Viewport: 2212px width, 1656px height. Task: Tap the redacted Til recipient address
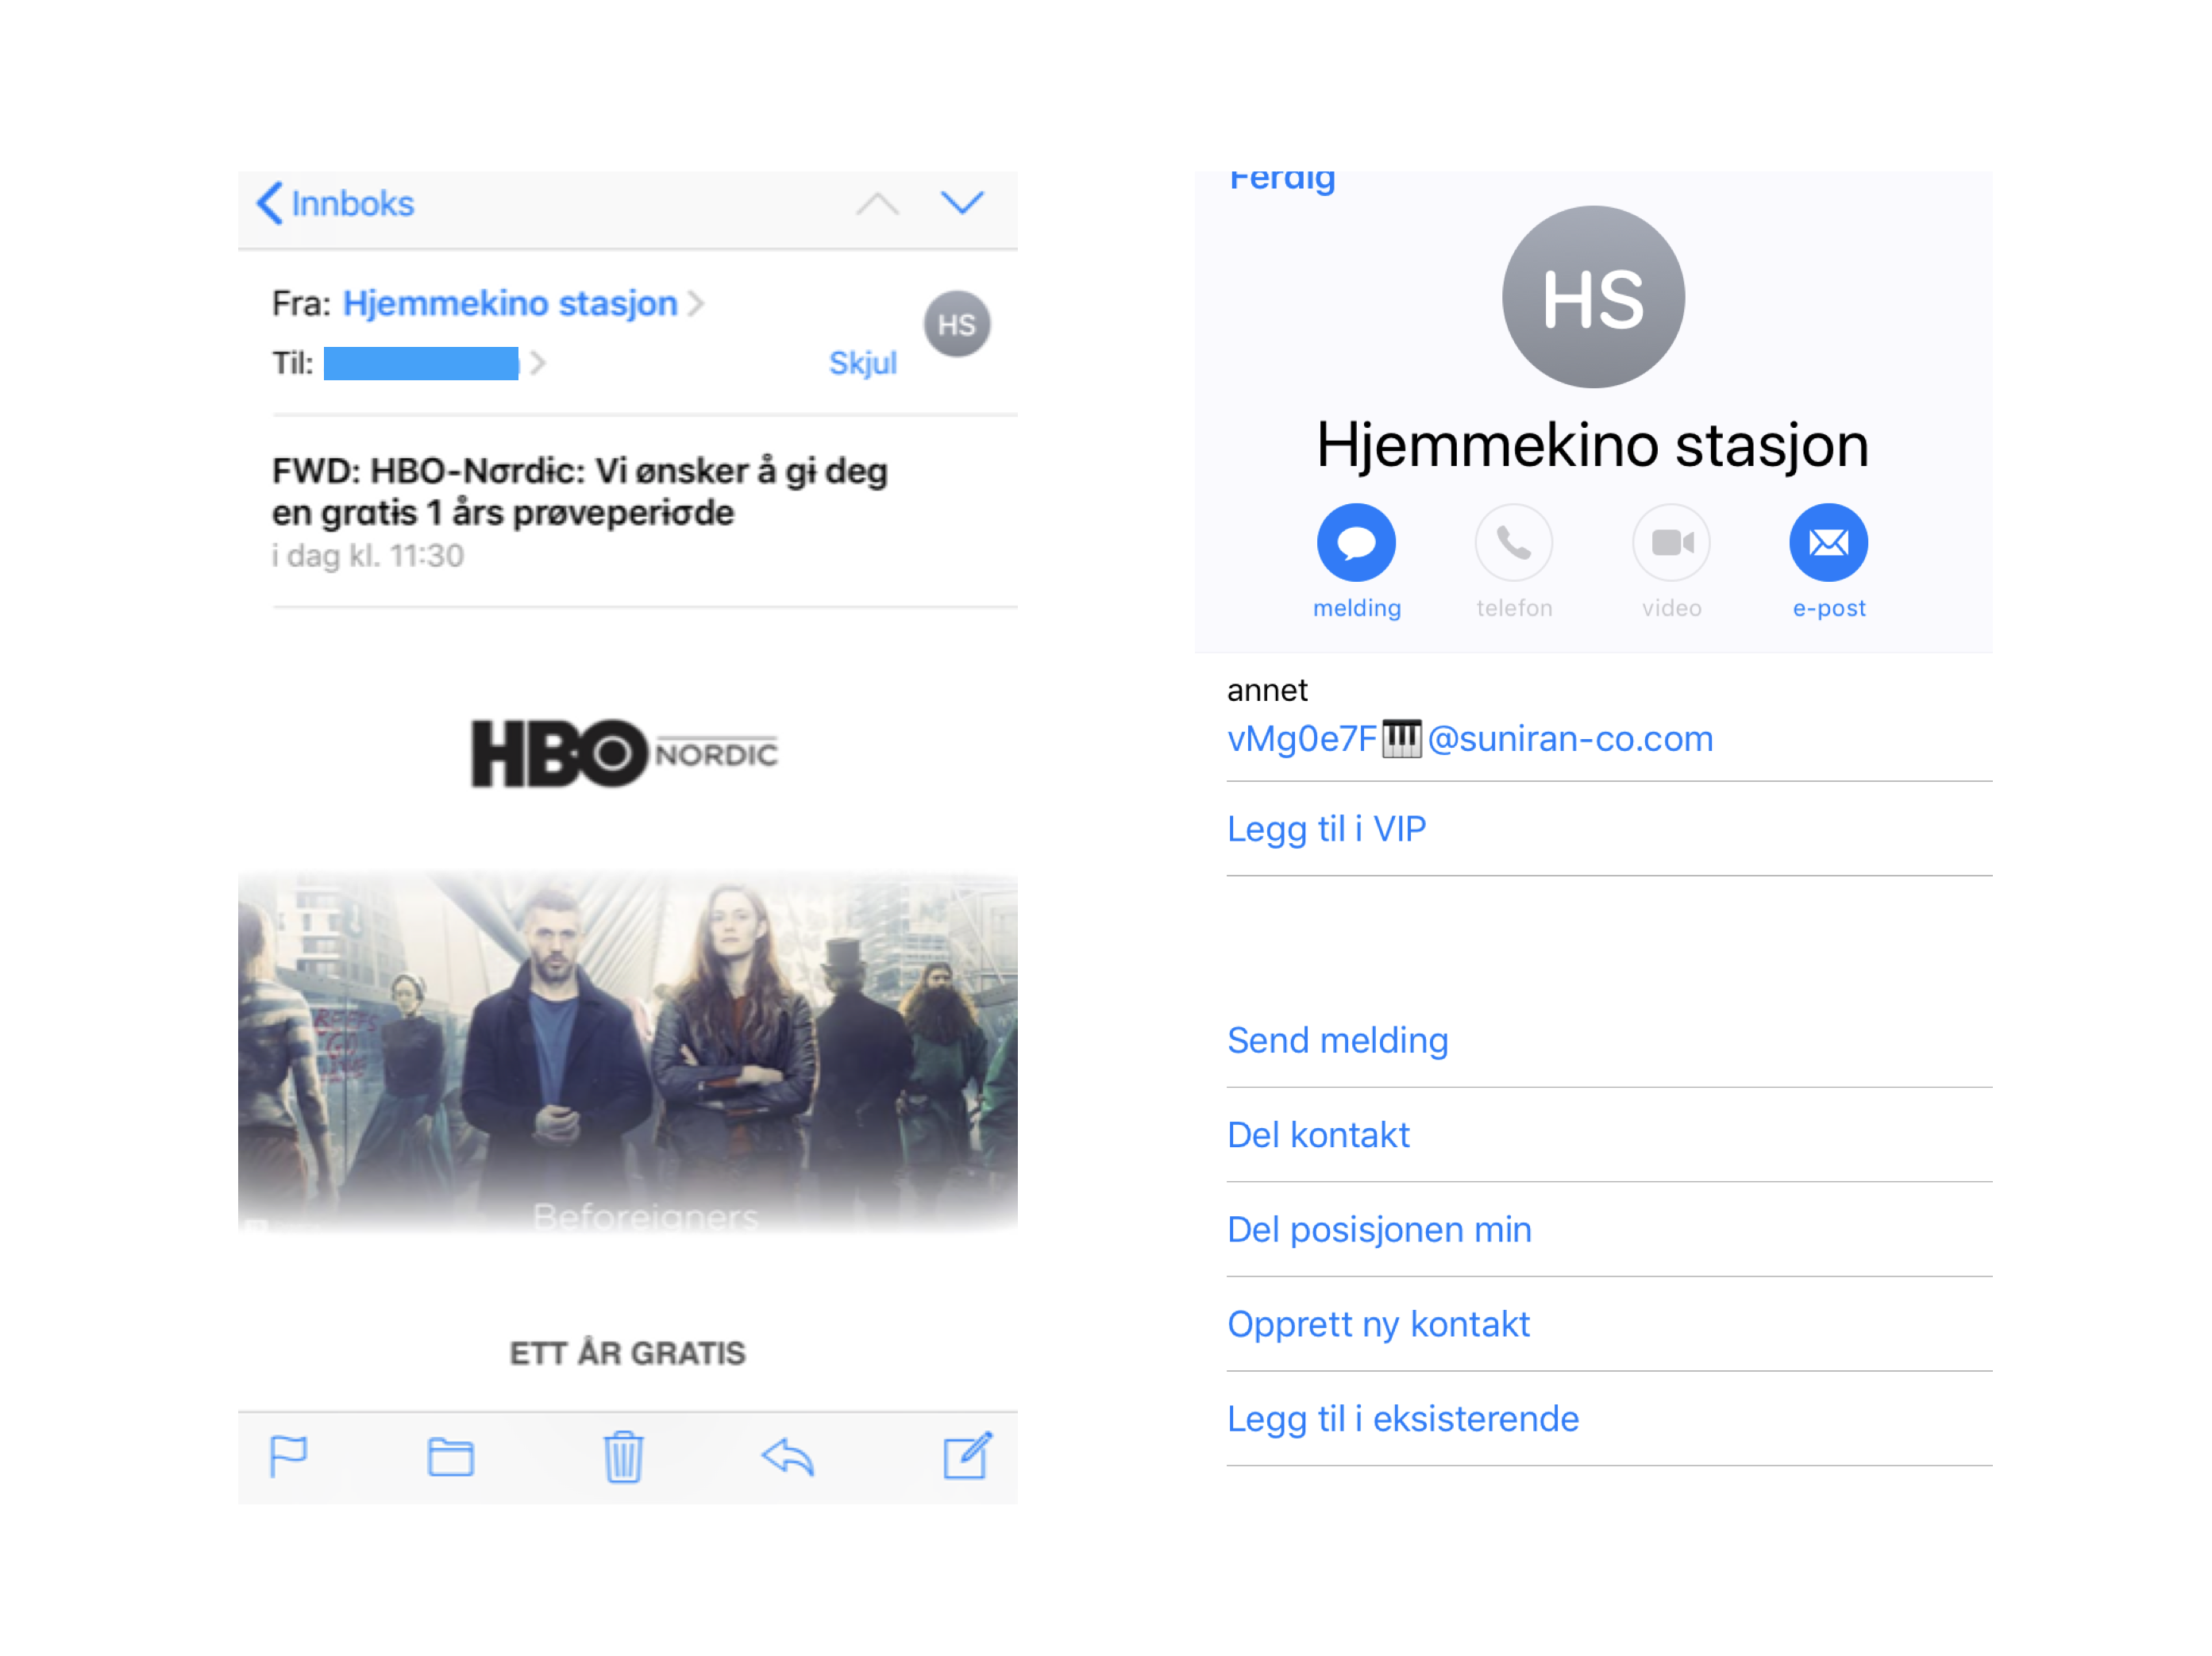click(421, 363)
